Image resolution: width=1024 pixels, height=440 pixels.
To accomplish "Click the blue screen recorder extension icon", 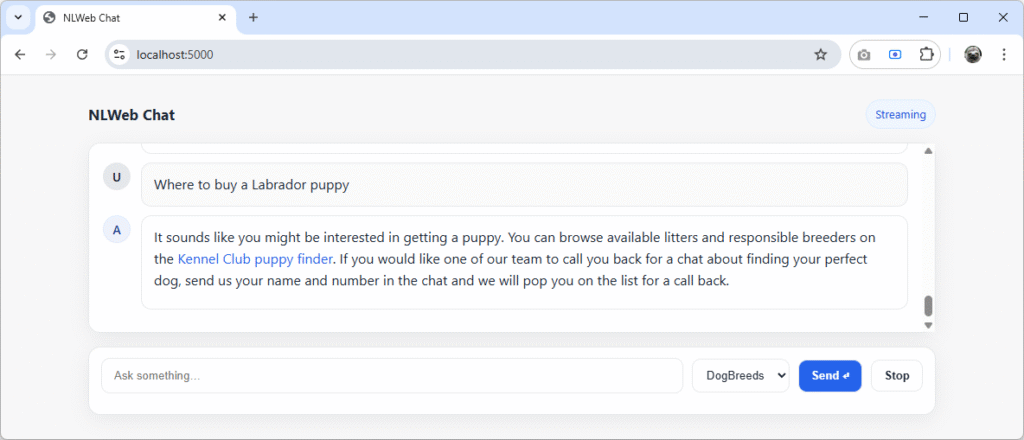I will tap(895, 55).
